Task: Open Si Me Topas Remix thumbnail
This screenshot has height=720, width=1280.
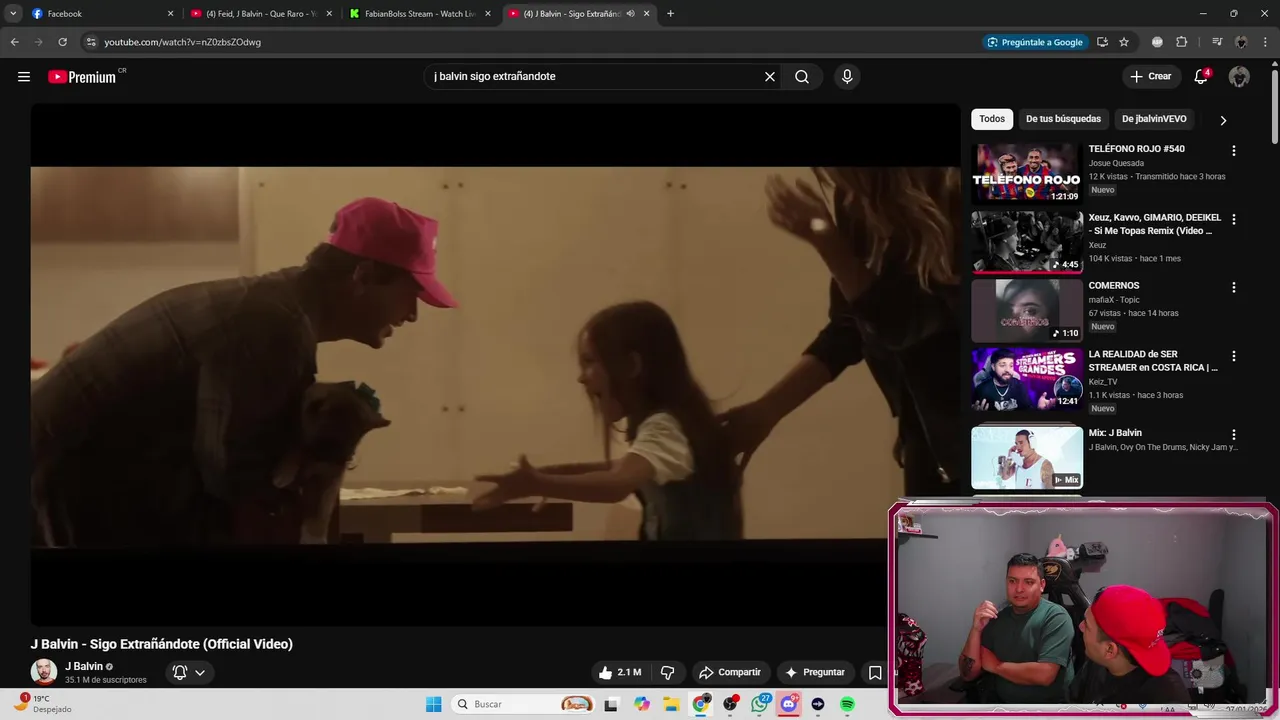Action: click(1027, 241)
